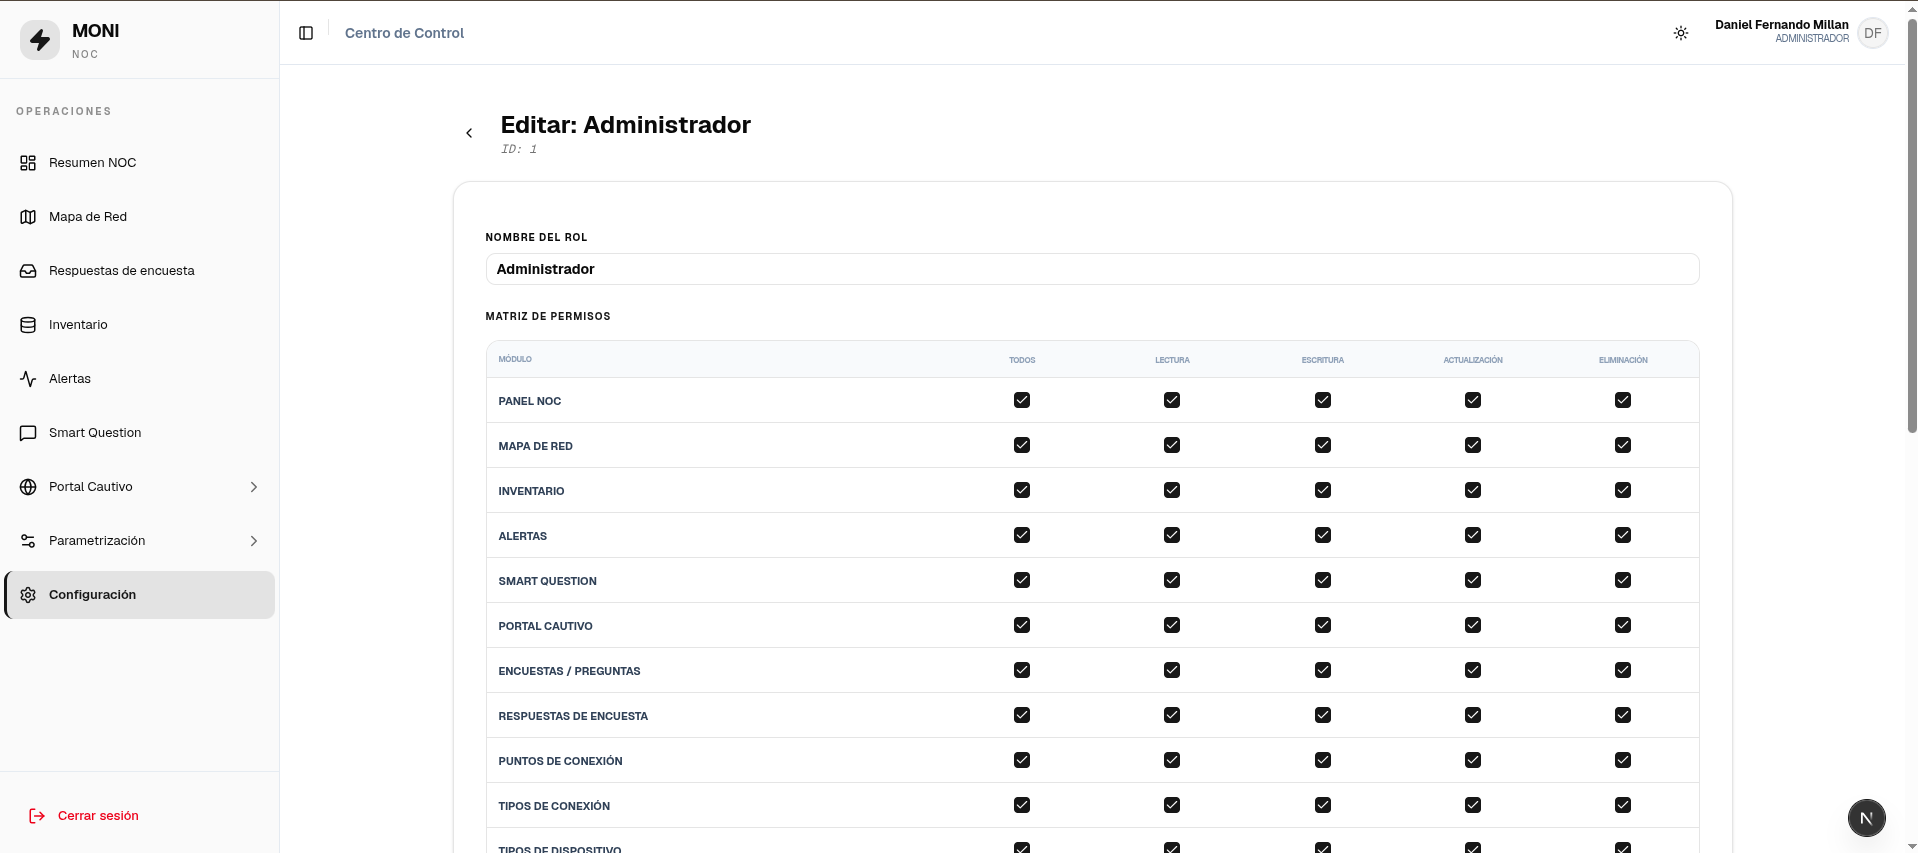Image resolution: width=1918 pixels, height=853 pixels.
Task: Click the Alertas activity icon
Action: [x=28, y=379]
